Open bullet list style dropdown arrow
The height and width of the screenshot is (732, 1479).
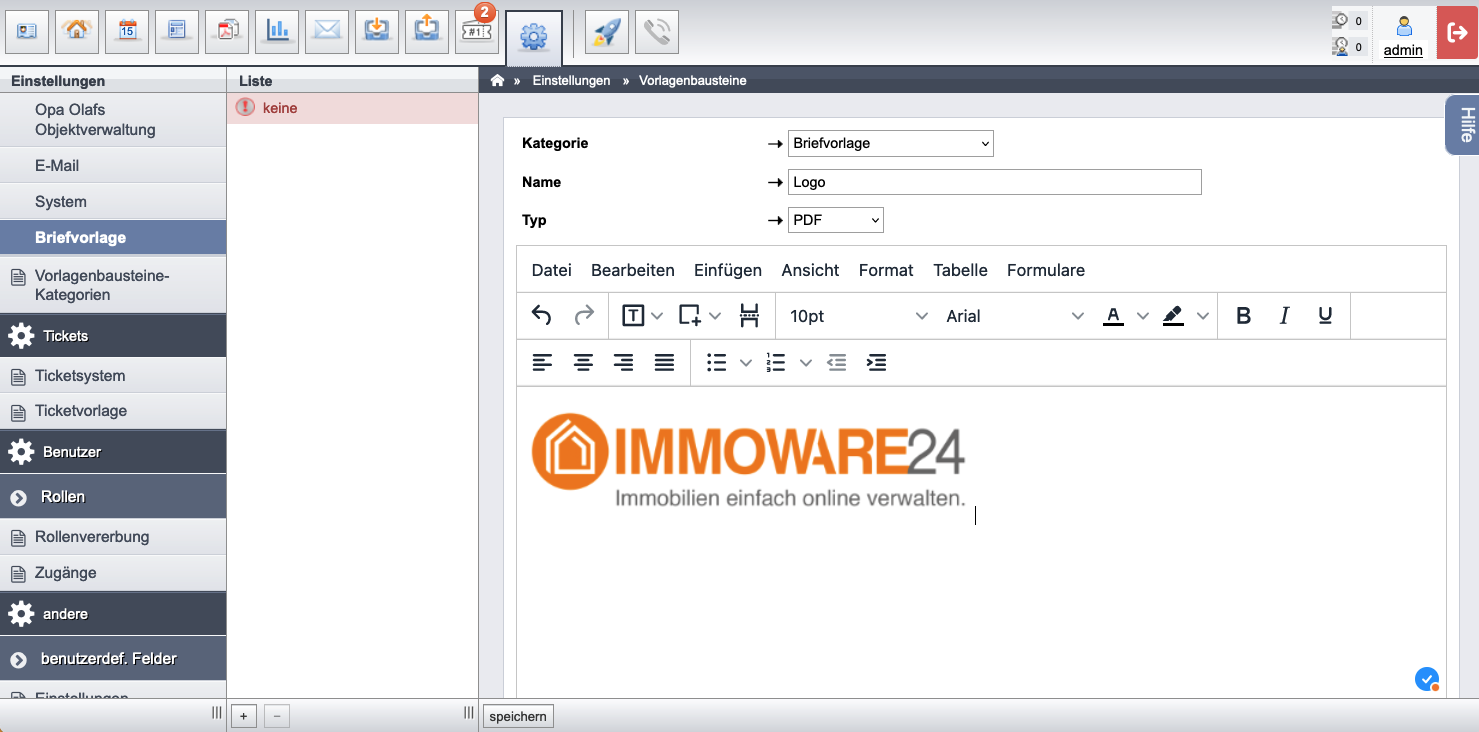pos(745,363)
